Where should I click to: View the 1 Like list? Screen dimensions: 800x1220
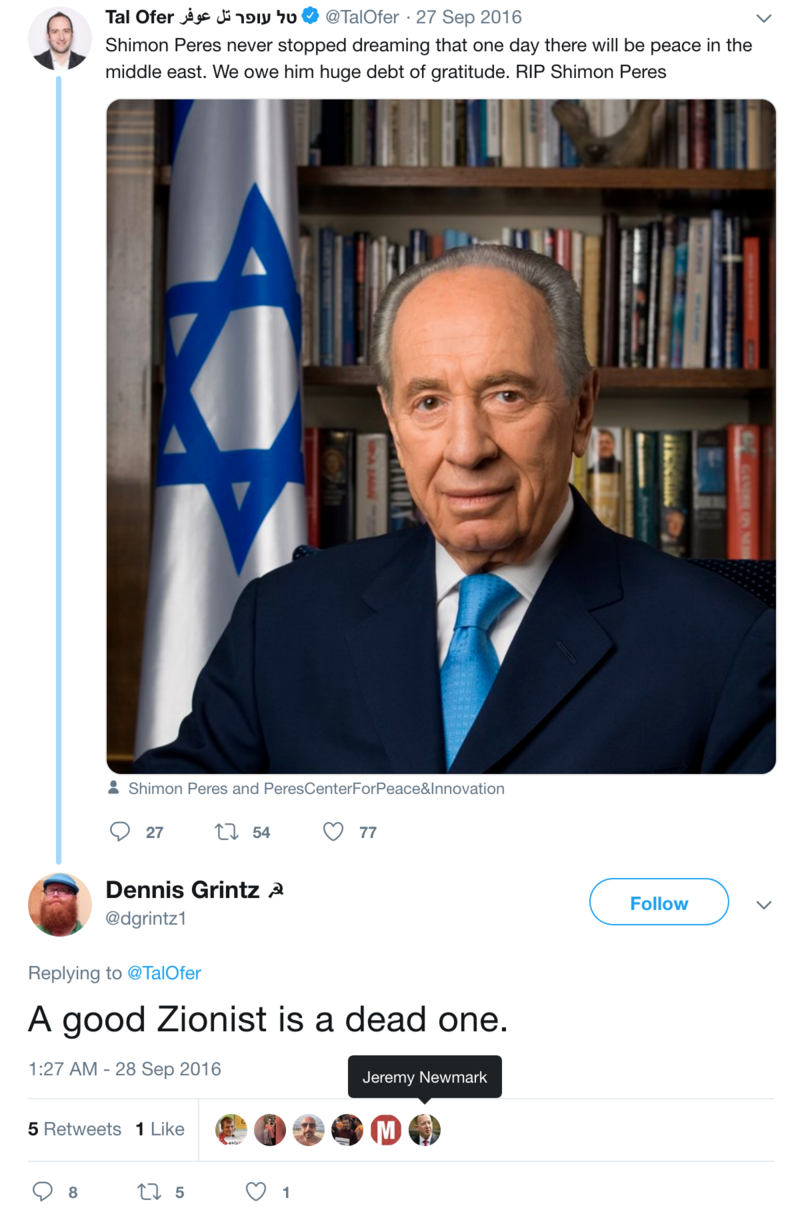click(x=160, y=1129)
